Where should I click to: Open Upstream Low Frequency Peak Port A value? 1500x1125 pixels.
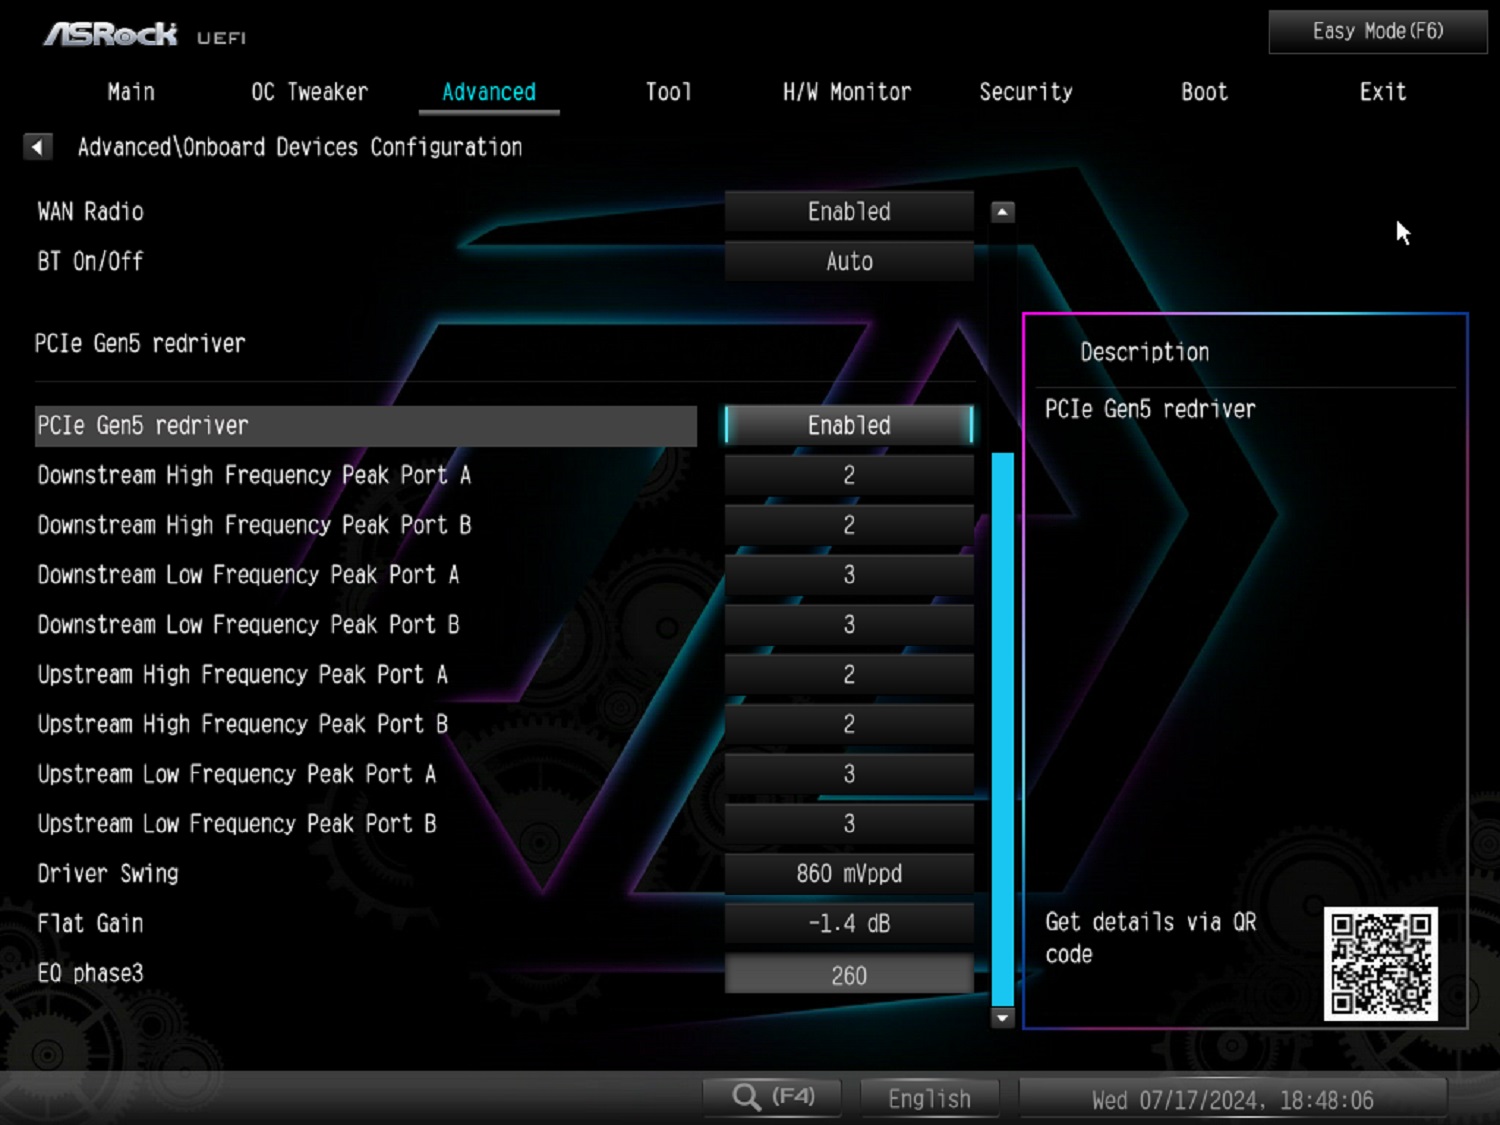click(x=849, y=774)
